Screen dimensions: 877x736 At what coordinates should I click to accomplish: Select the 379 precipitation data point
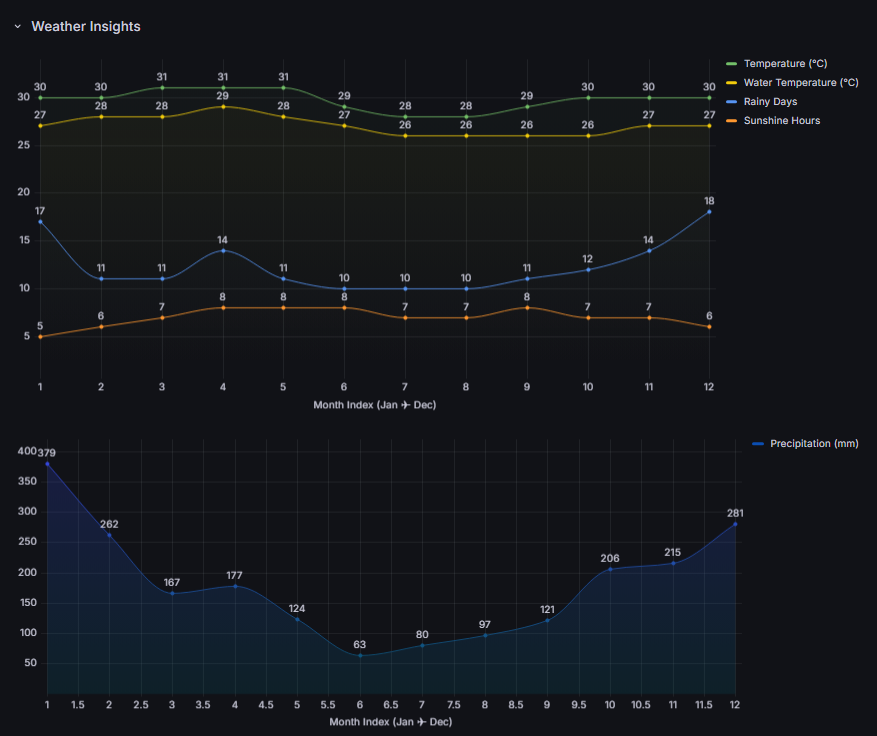coord(47,464)
